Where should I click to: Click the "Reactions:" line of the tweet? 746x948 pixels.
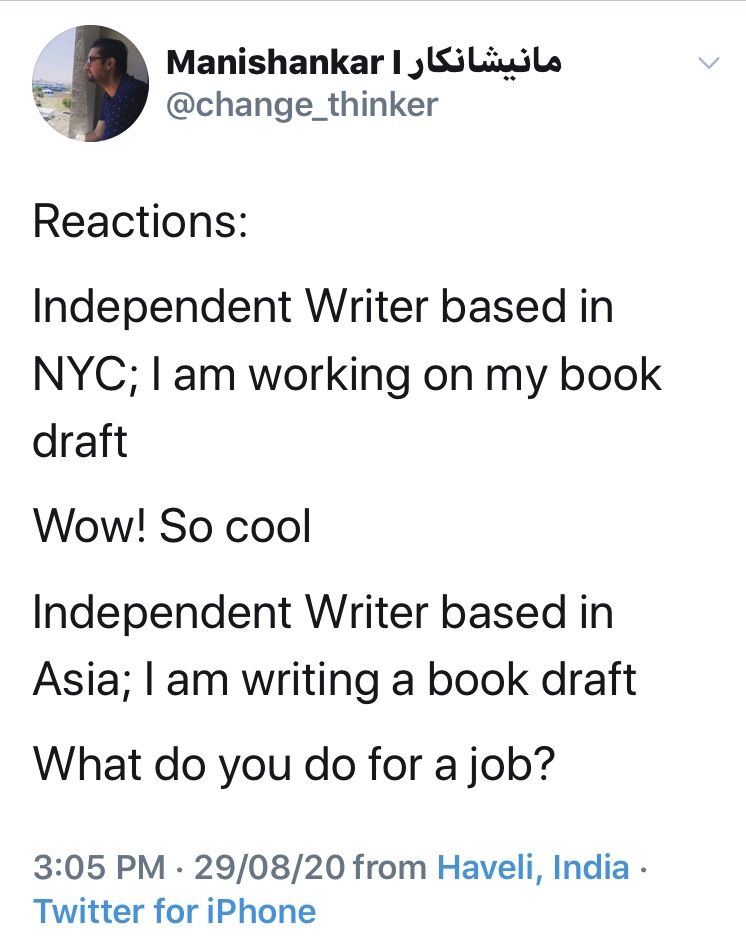pos(140,221)
